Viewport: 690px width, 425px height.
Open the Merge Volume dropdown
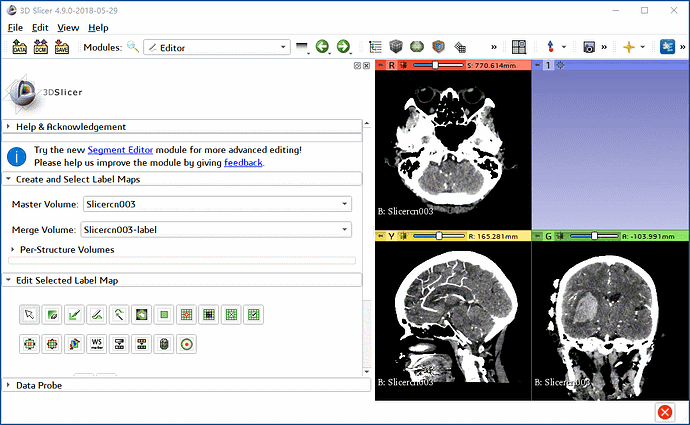coord(216,230)
